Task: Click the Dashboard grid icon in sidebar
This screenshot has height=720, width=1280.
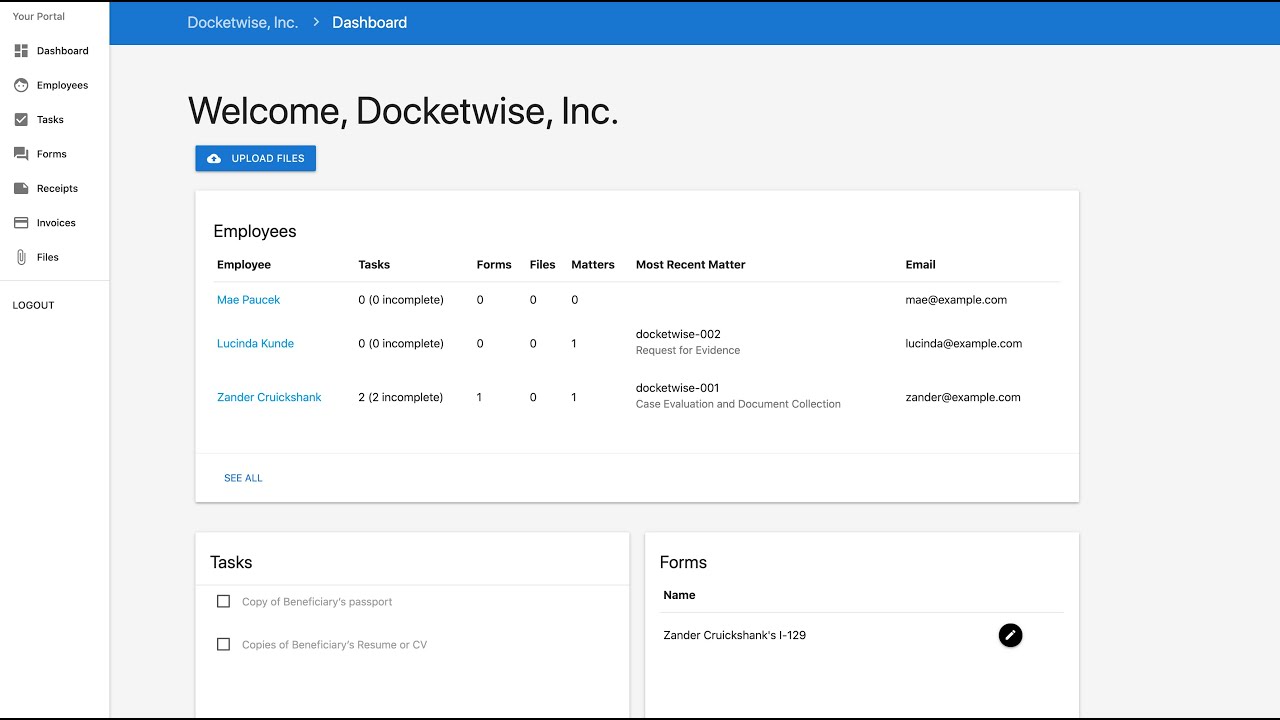Action: click(x=21, y=51)
